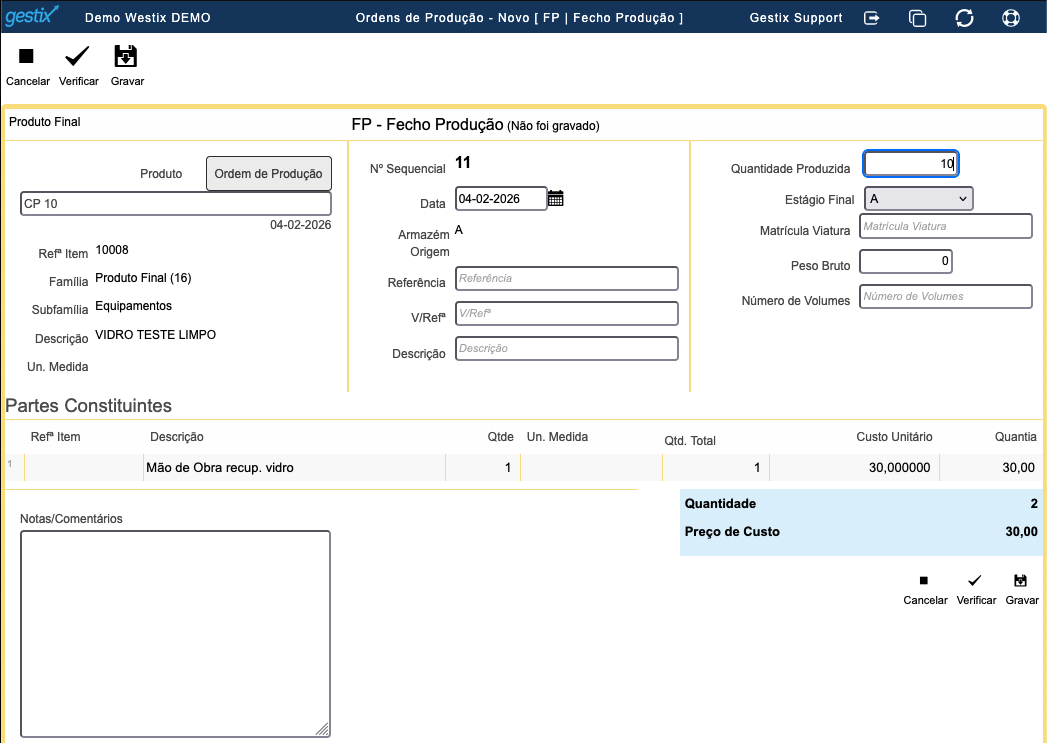Focus the Matrícula Viatura input
The width and height of the screenshot is (1047, 743).
tap(945, 226)
